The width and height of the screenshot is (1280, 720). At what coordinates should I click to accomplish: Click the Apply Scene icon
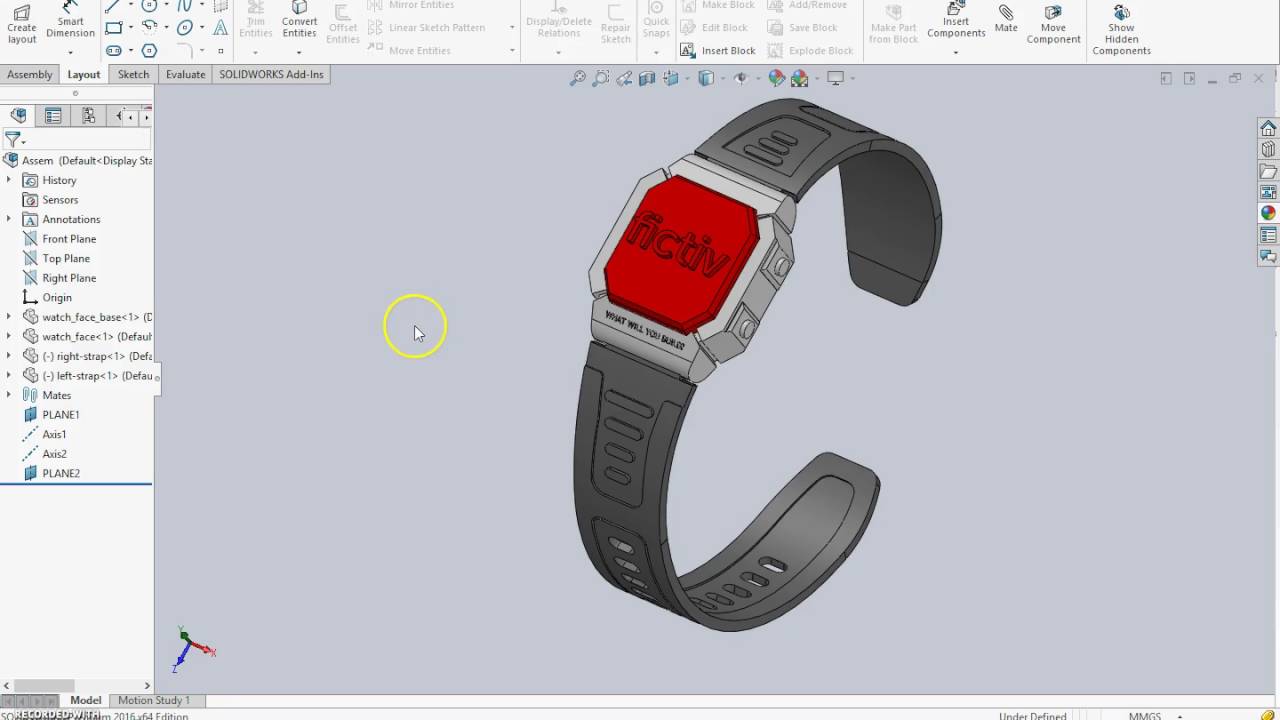799,78
